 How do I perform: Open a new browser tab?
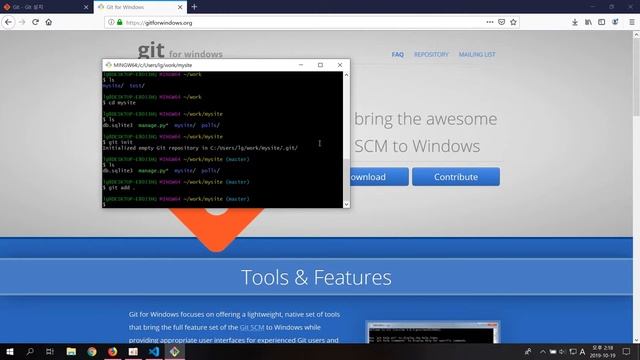point(194,7)
